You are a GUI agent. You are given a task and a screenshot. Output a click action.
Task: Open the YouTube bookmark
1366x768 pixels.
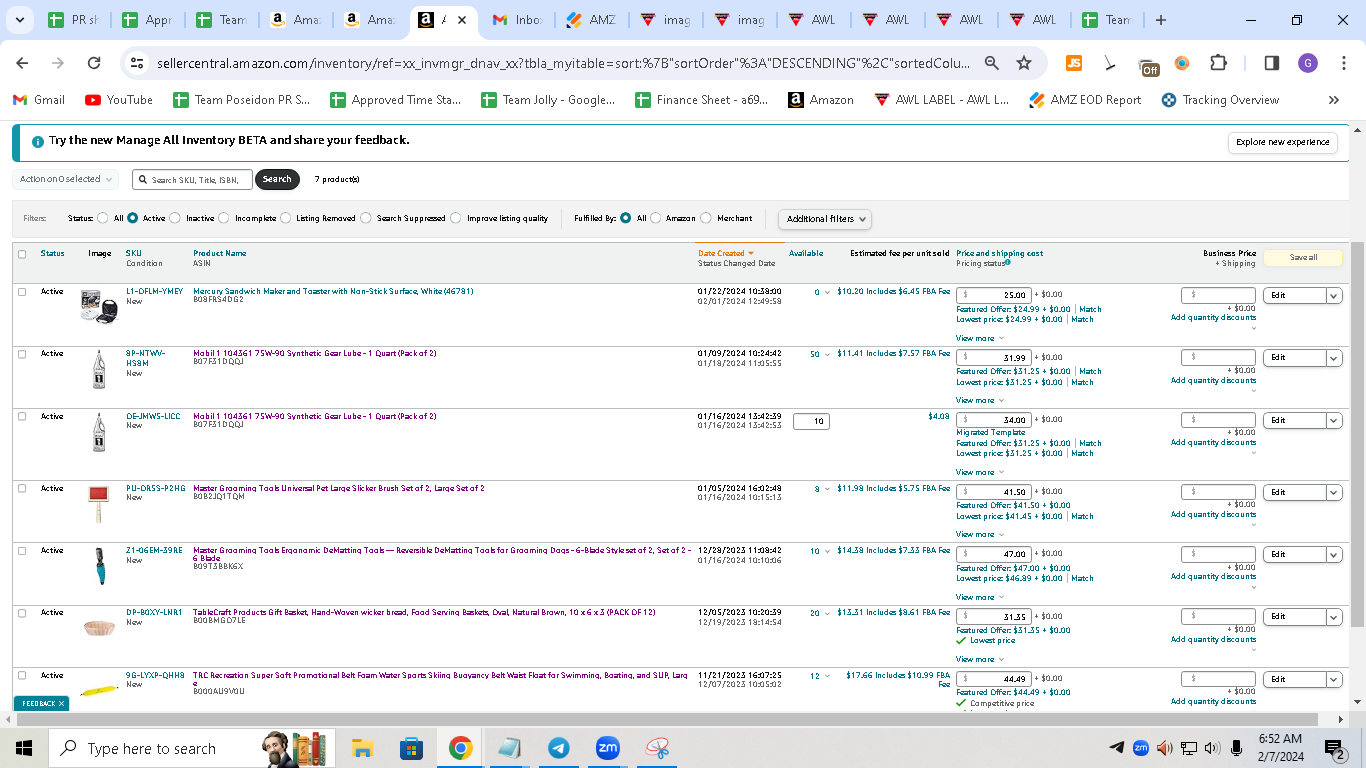pos(119,100)
